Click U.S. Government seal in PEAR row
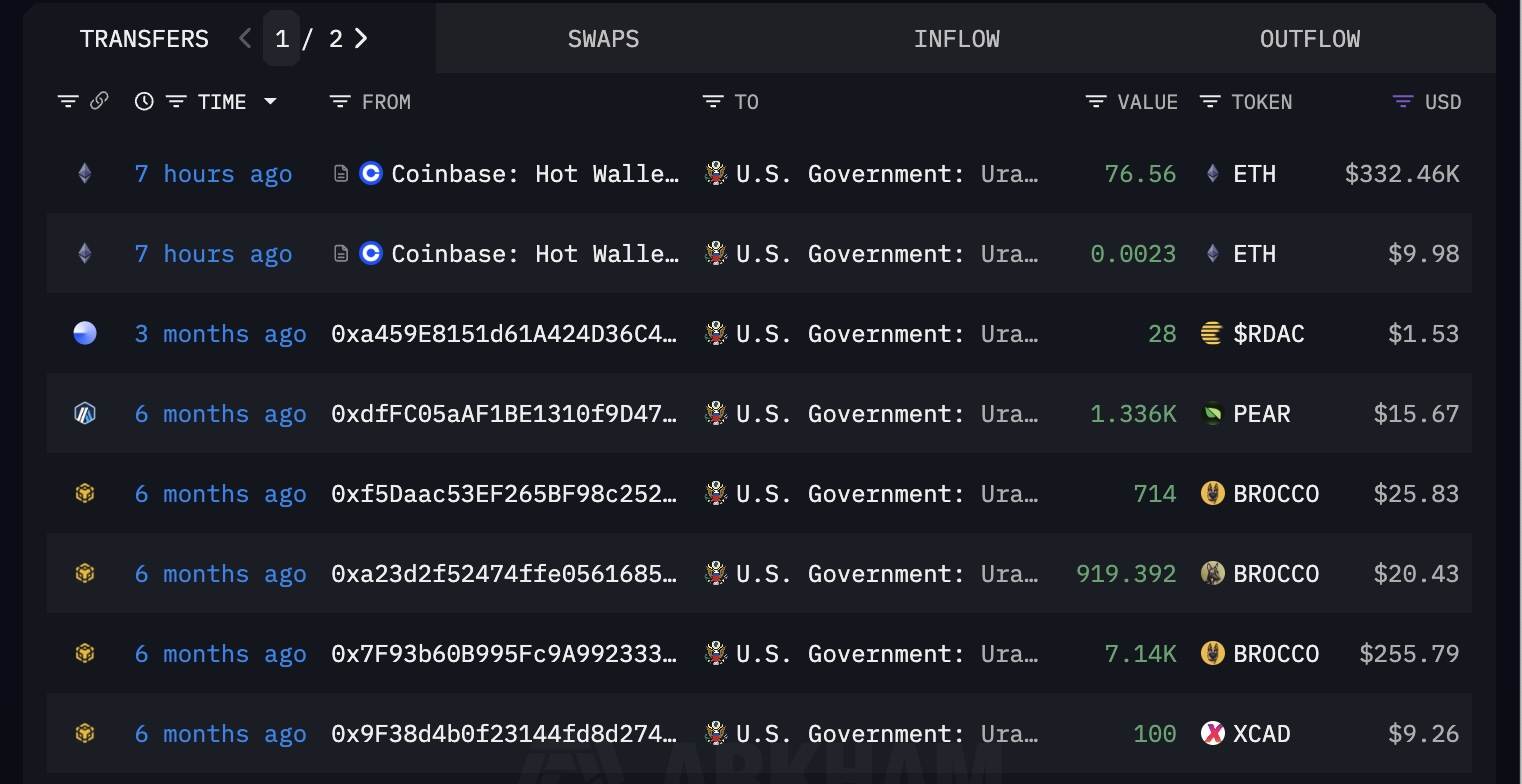1522x784 pixels. click(715, 414)
